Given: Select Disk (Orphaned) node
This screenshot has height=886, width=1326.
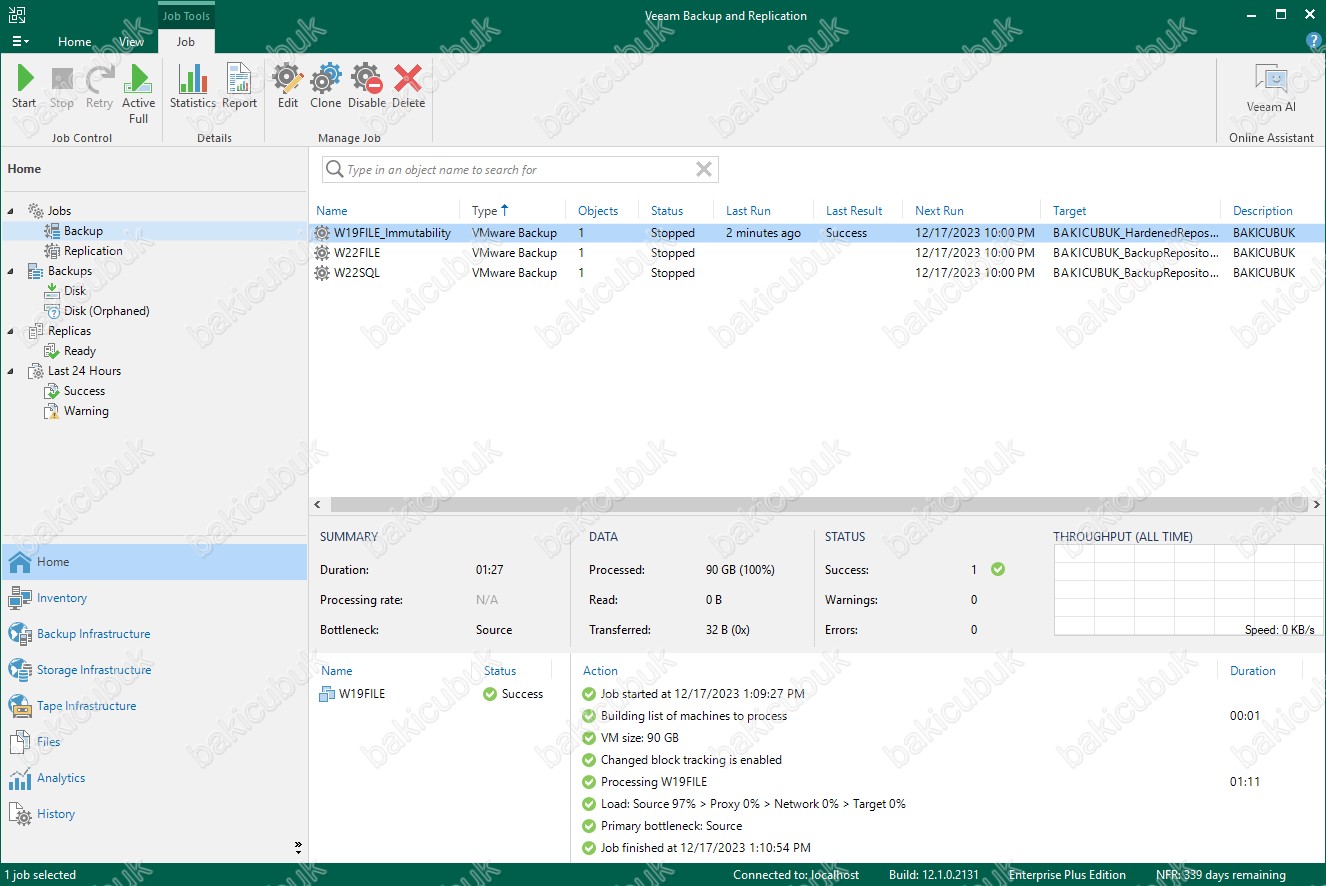Looking at the screenshot, I should click(106, 311).
